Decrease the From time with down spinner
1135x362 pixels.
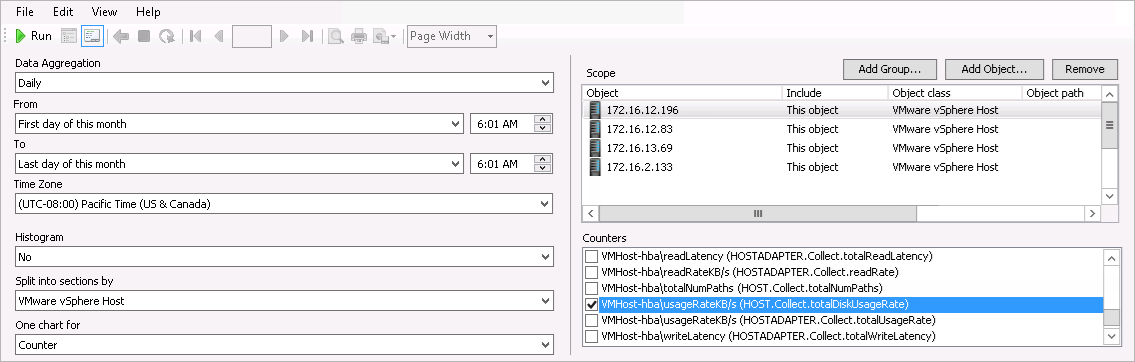[x=542, y=128]
